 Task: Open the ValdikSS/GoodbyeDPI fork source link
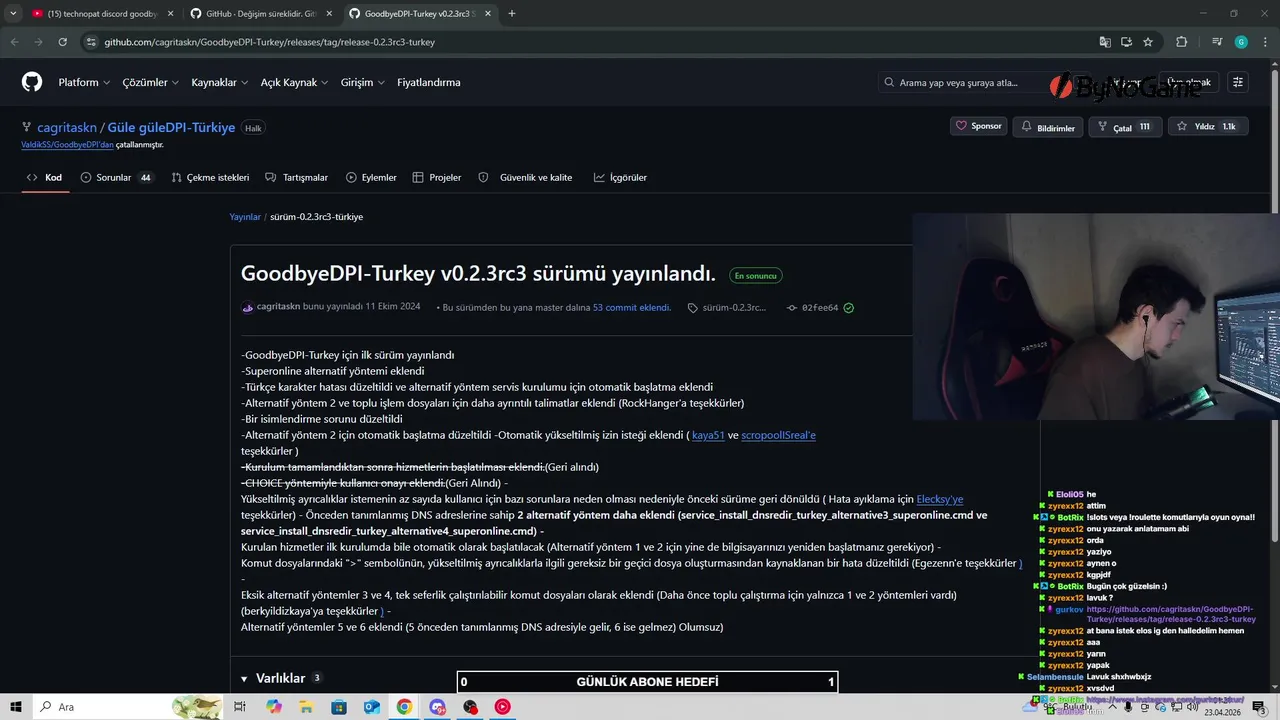click(67, 144)
